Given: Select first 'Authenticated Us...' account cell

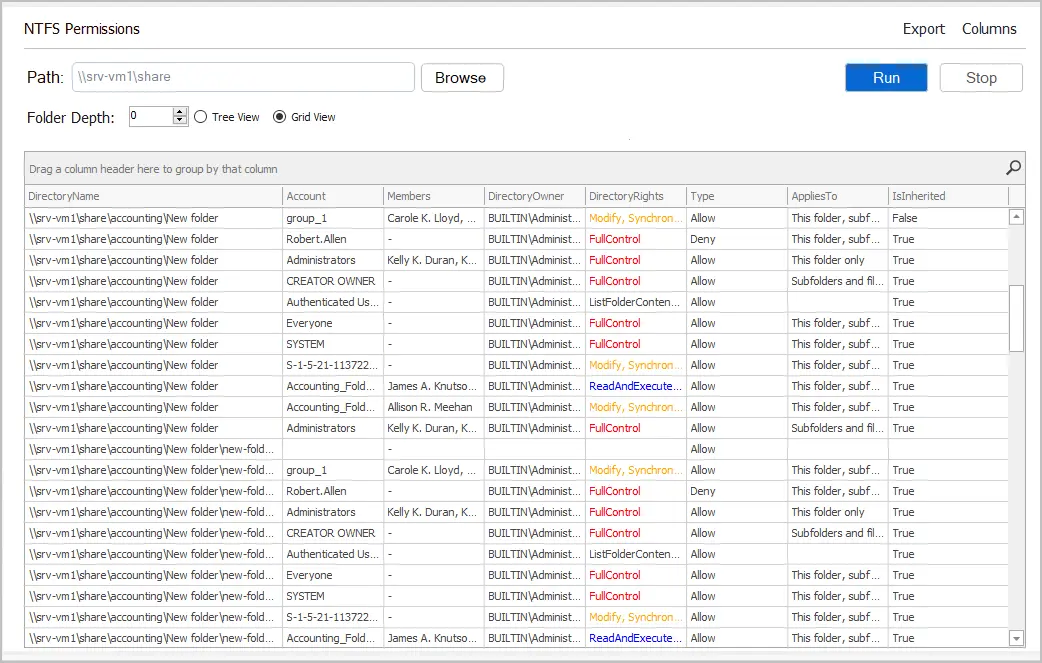Looking at the screenshot, I should click(x=333, y=302).
